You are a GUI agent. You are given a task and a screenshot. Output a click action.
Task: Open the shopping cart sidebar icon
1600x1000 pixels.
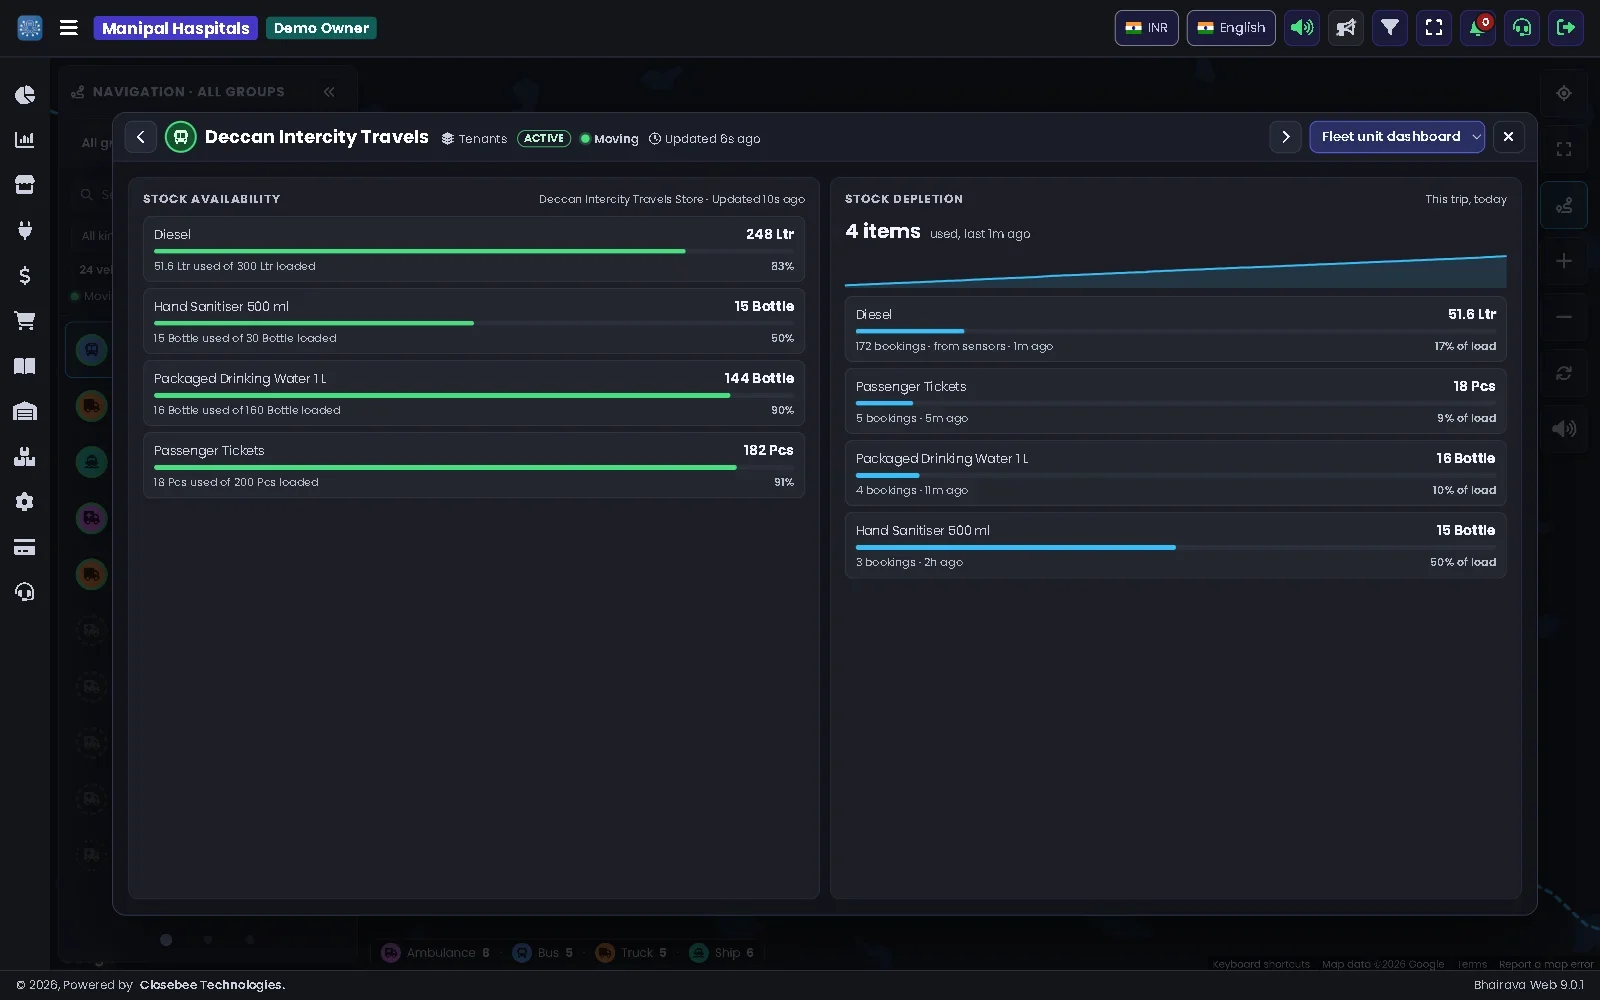(25, 320)
